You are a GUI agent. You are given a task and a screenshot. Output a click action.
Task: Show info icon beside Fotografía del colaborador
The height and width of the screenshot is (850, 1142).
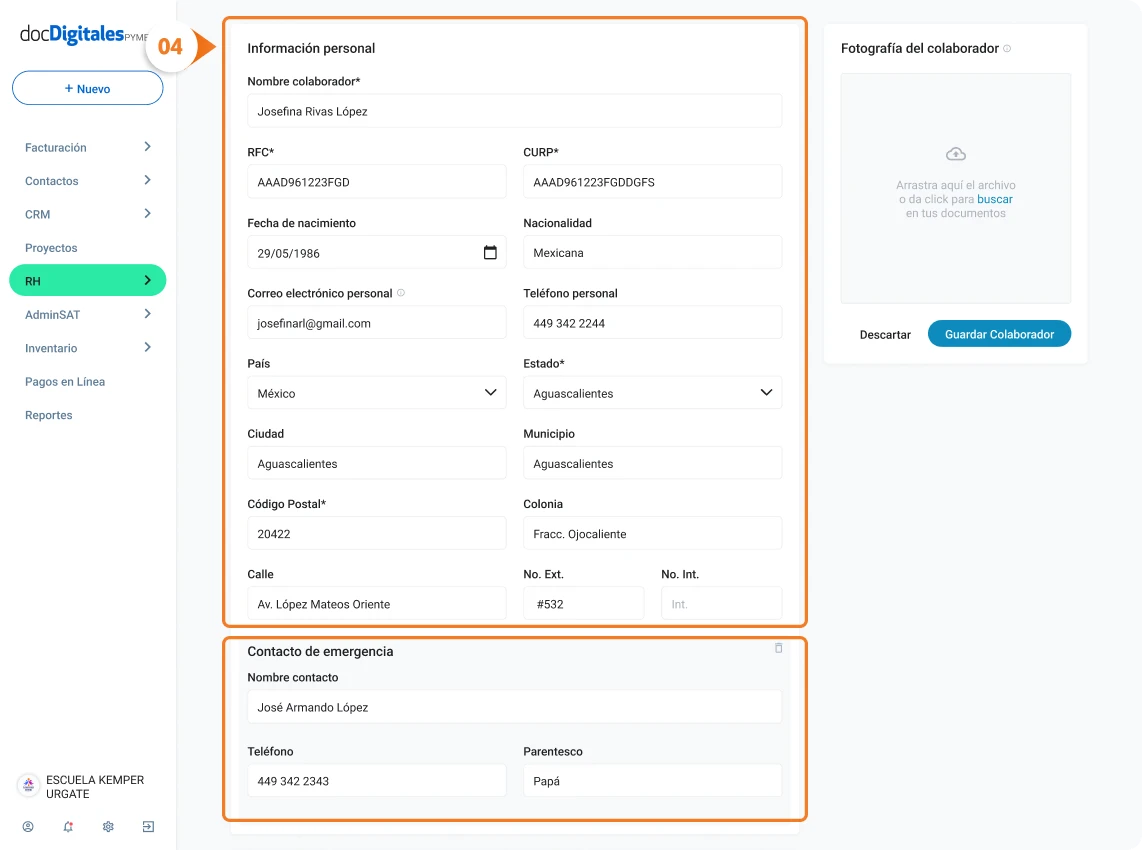click(1007, 49)
